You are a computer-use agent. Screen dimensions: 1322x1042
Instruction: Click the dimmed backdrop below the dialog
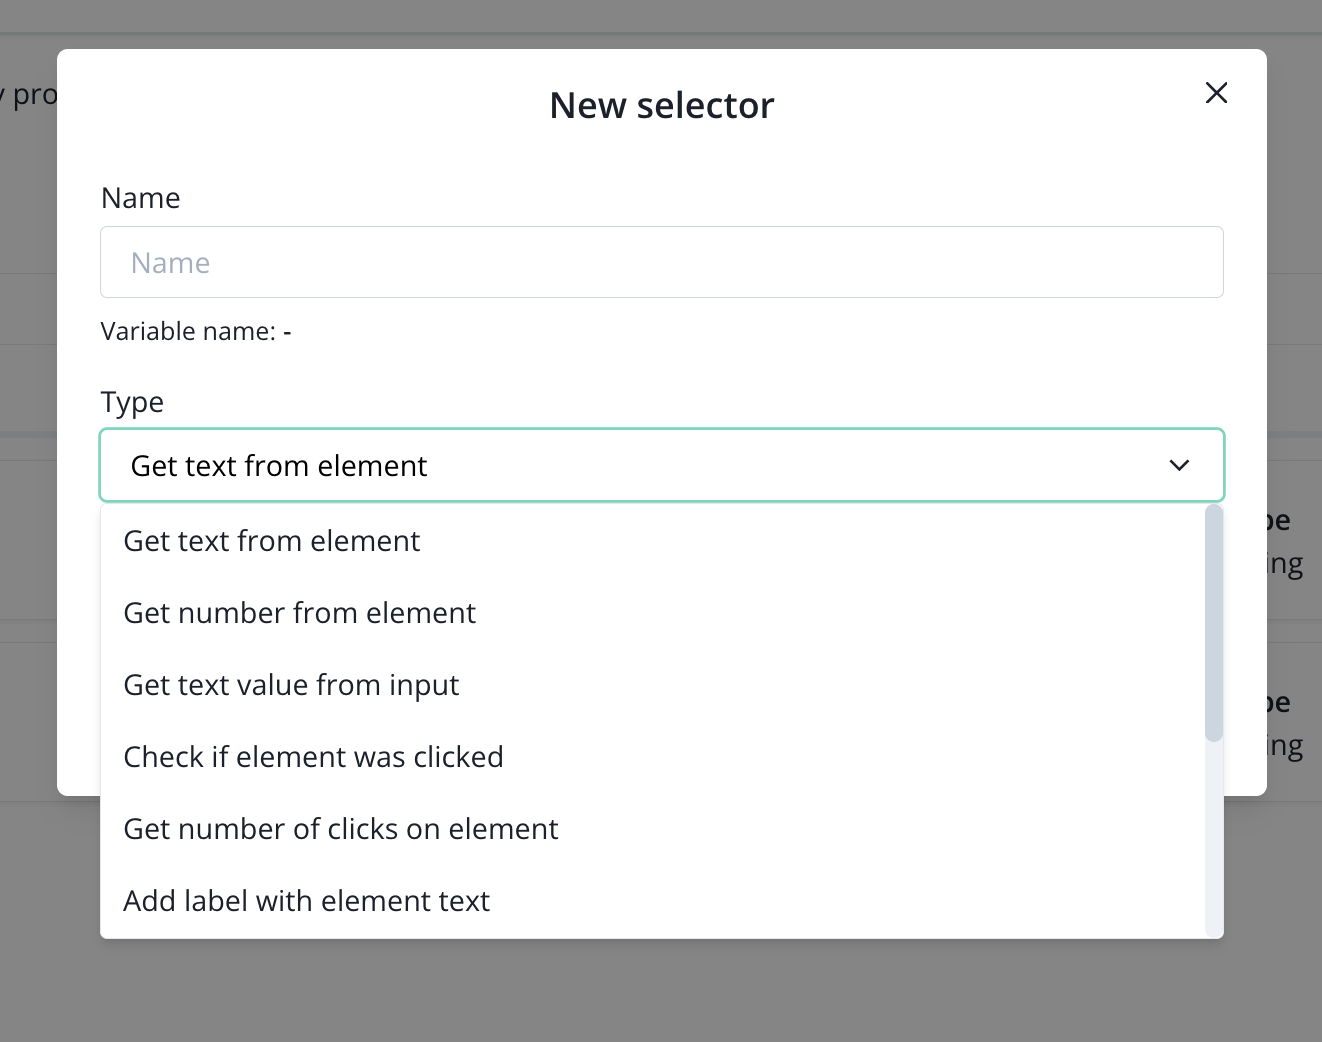pyautogui.click(x=660, y=990)
